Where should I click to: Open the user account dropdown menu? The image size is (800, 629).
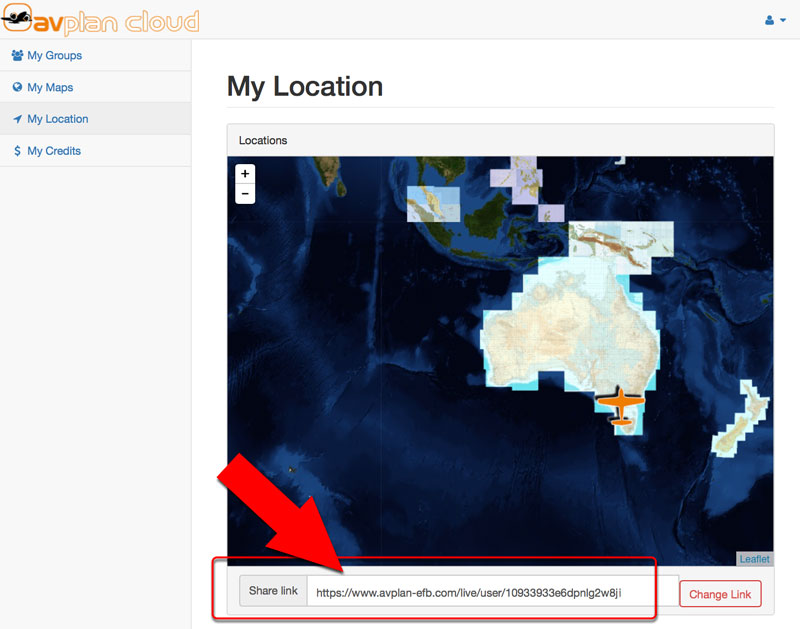point(775,20)
